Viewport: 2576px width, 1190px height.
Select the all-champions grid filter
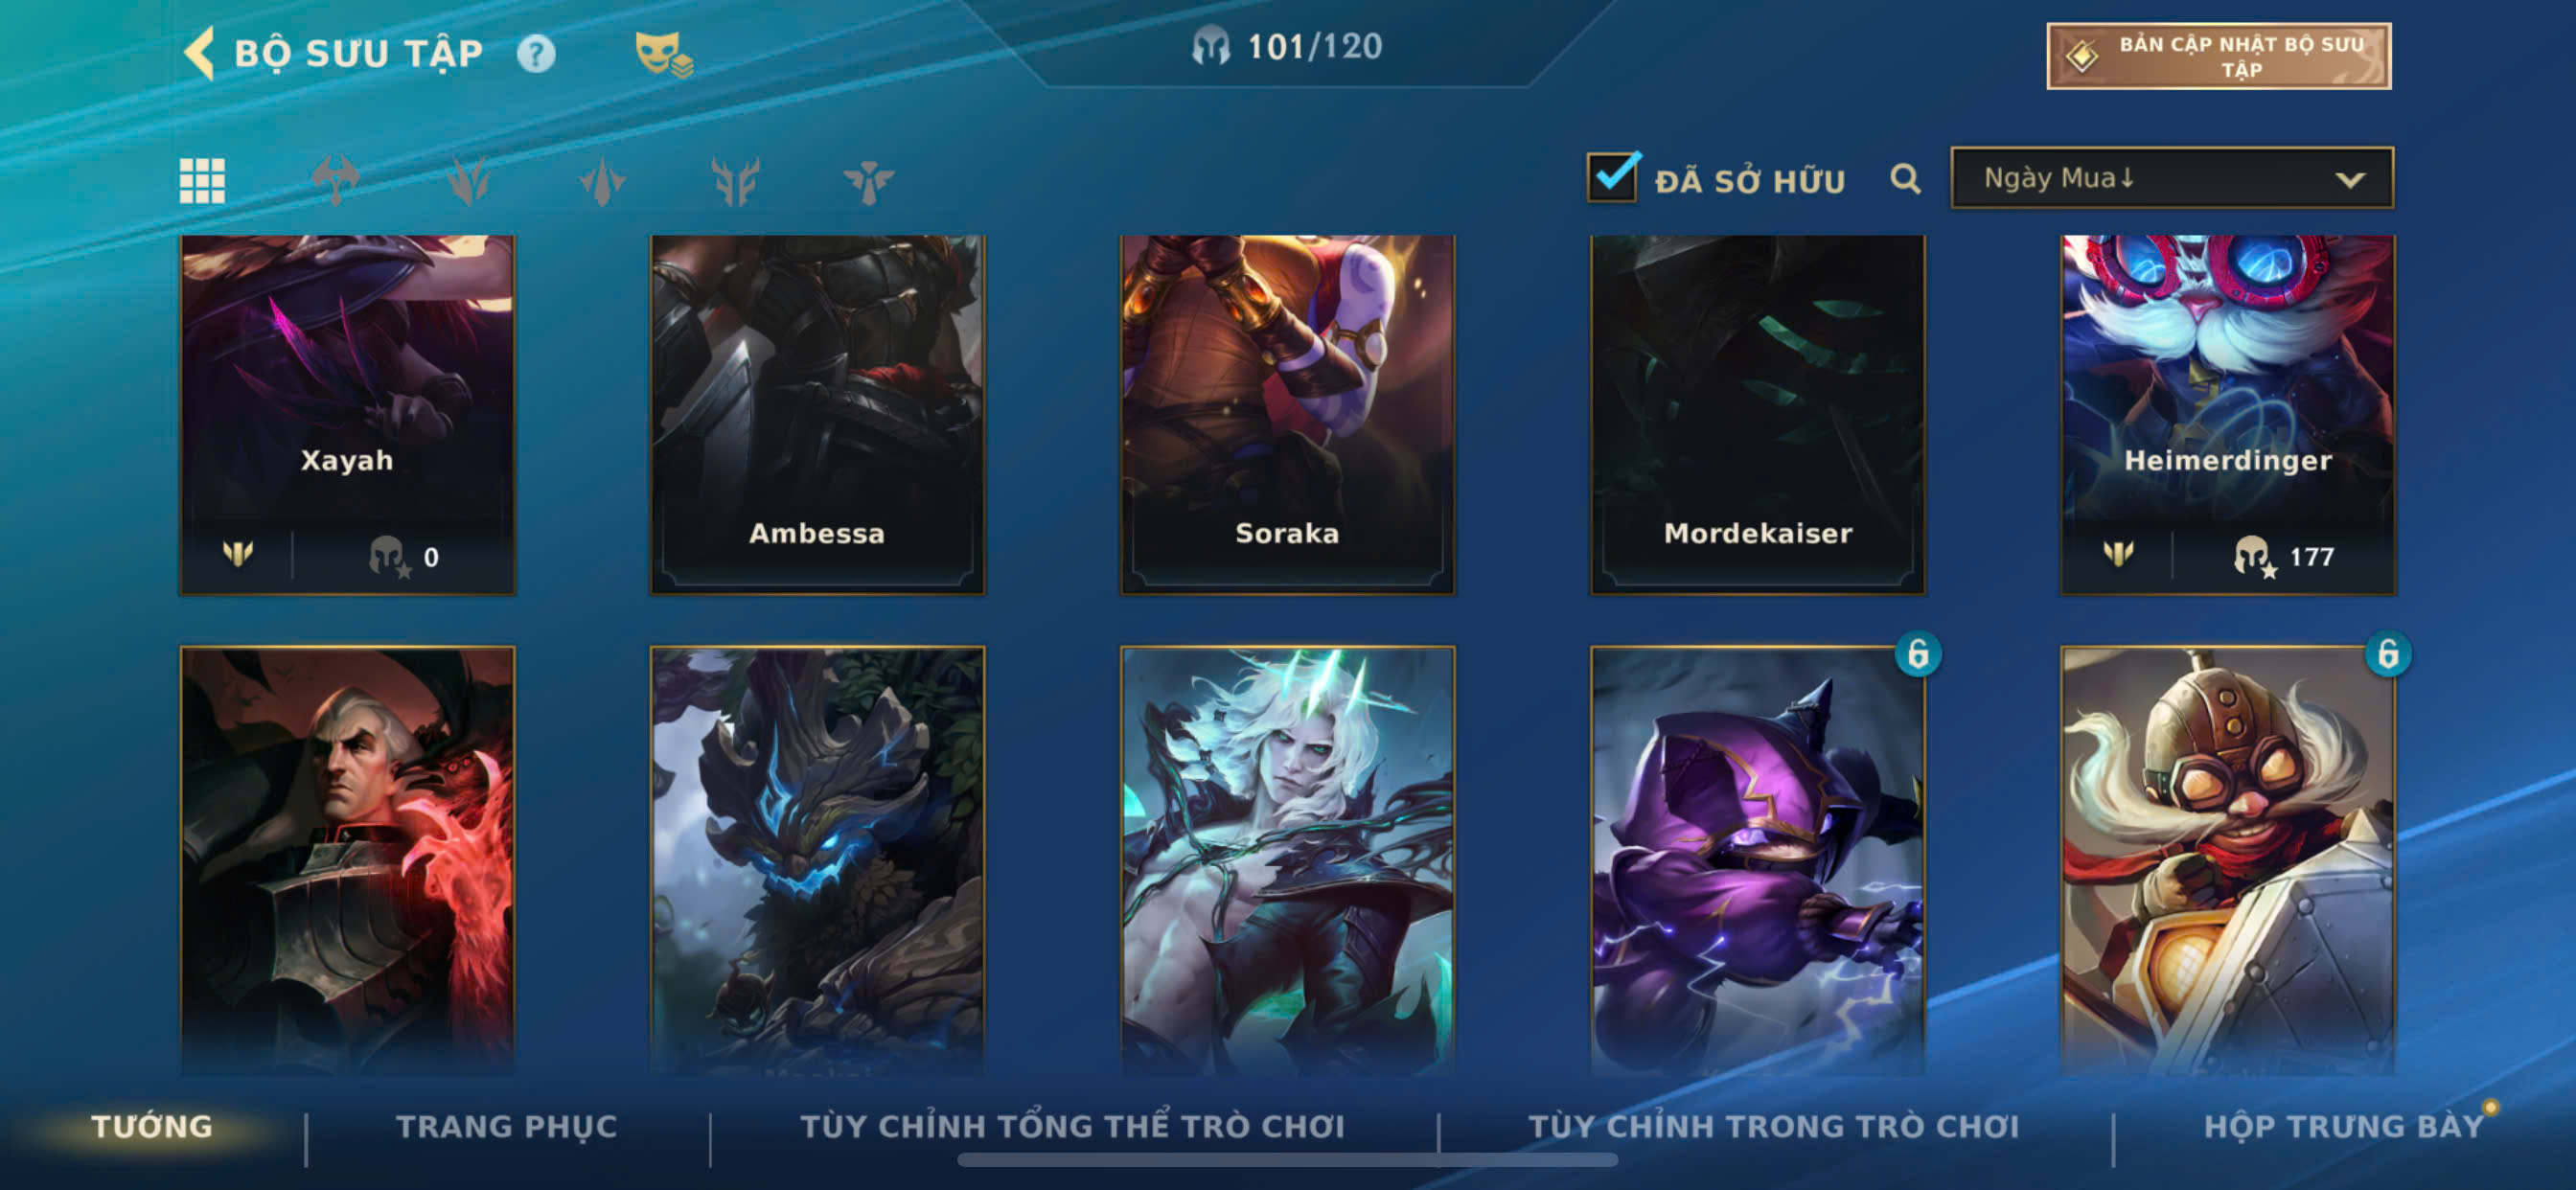pos(202,181)
